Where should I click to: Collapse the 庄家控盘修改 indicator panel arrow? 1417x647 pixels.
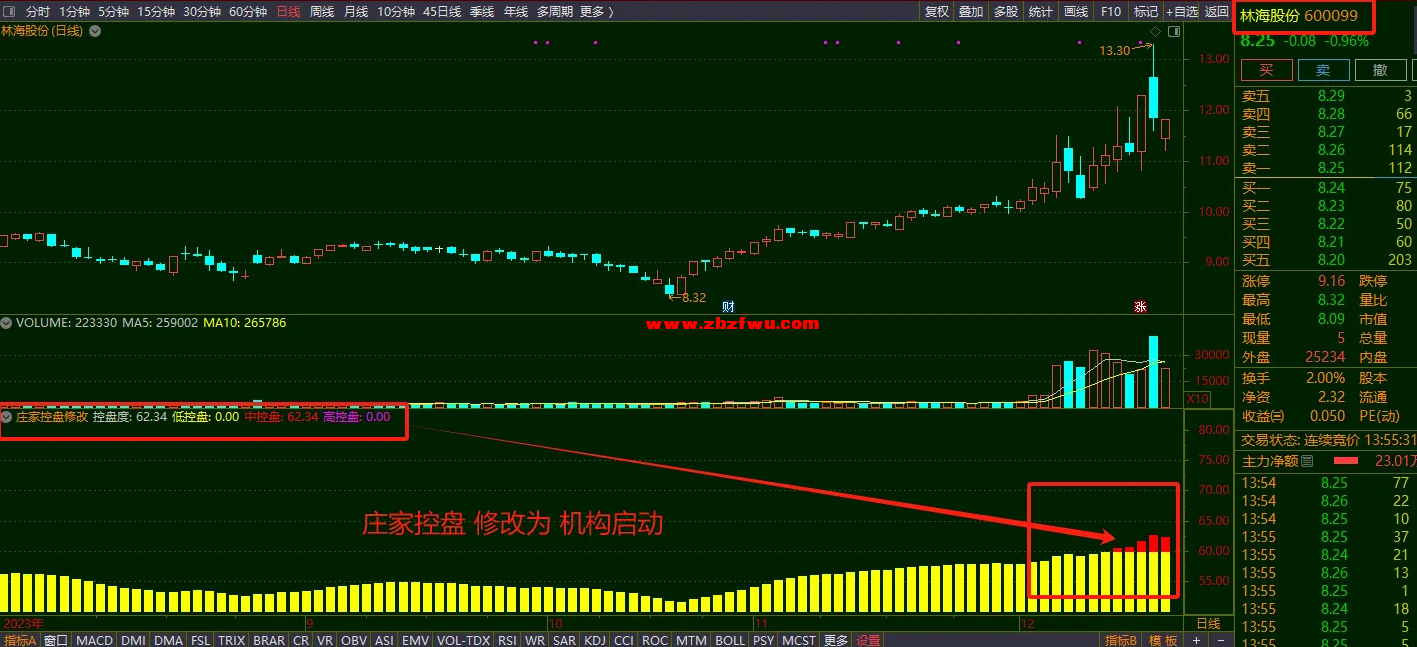(7, 416)
